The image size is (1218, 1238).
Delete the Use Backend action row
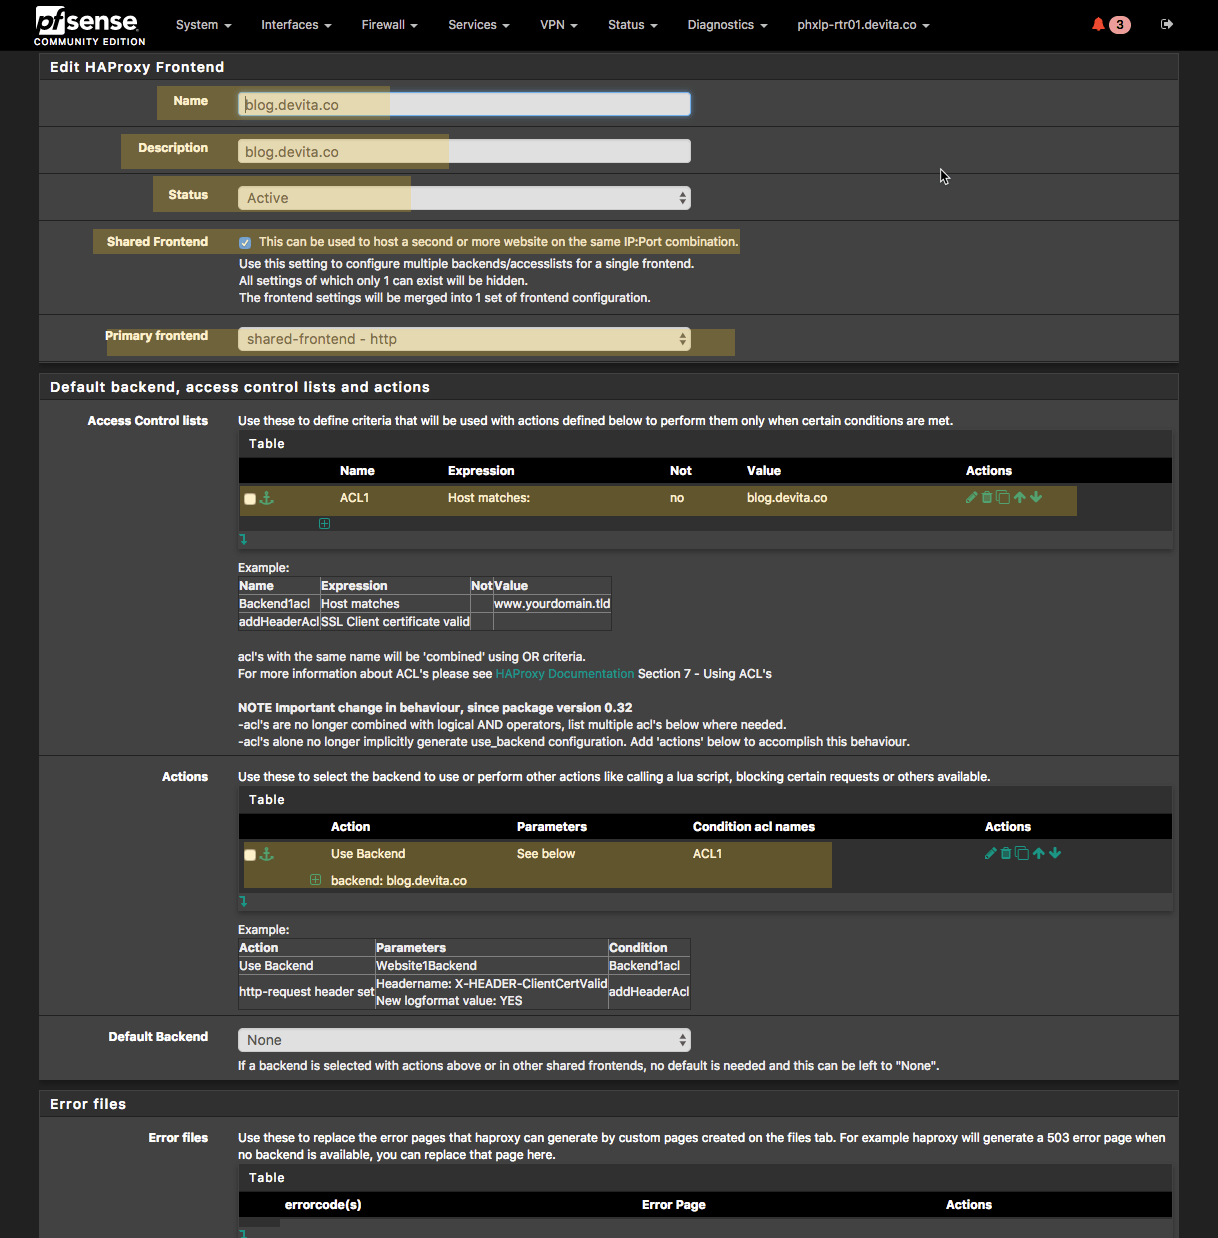1006,853
